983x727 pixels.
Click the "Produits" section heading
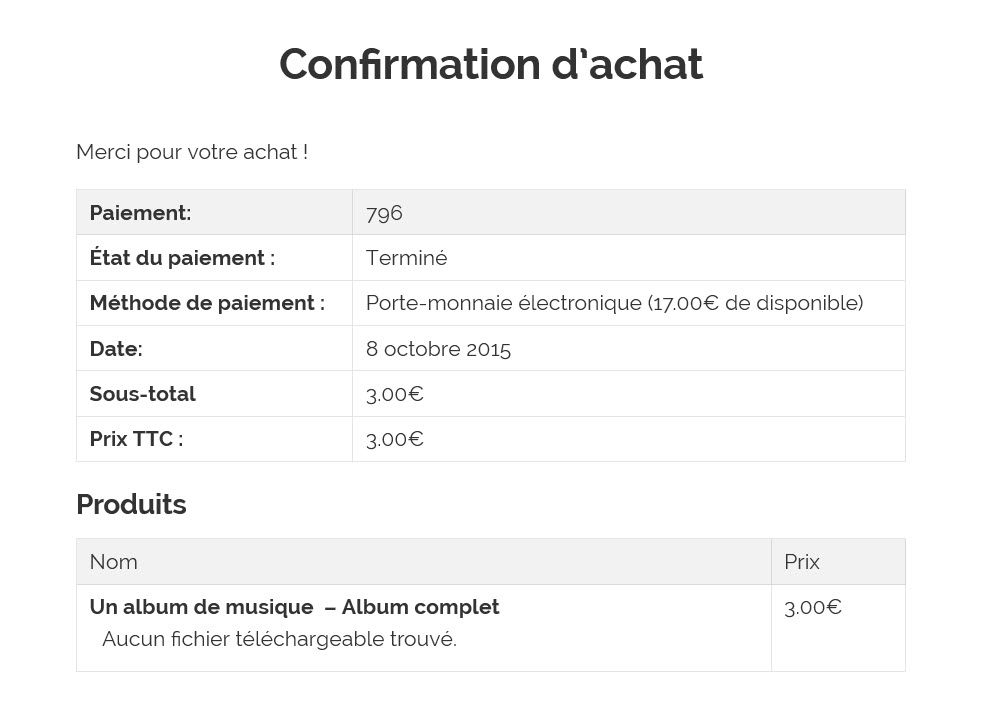tap(131, 505)
